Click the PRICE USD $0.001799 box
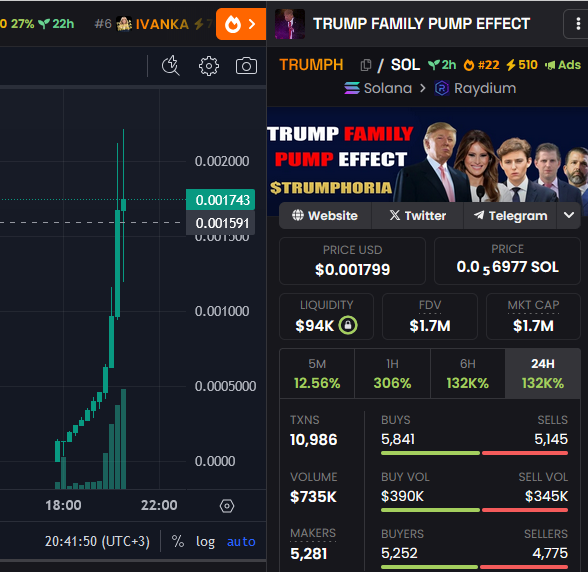This screenshot has height=572, width=588. (352, 261)
